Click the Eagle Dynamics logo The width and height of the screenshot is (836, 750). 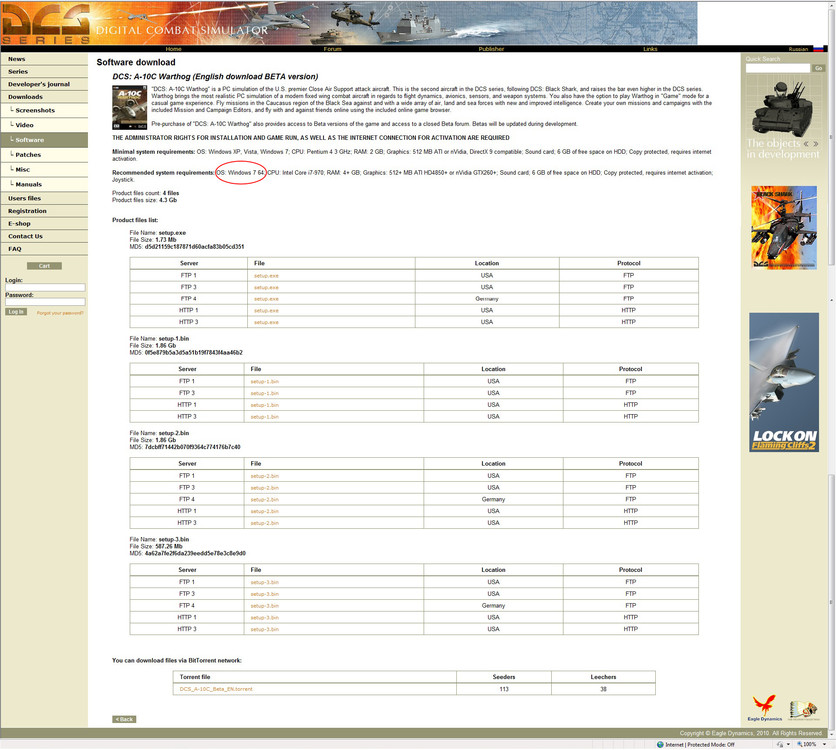click(x=765, y=708)
